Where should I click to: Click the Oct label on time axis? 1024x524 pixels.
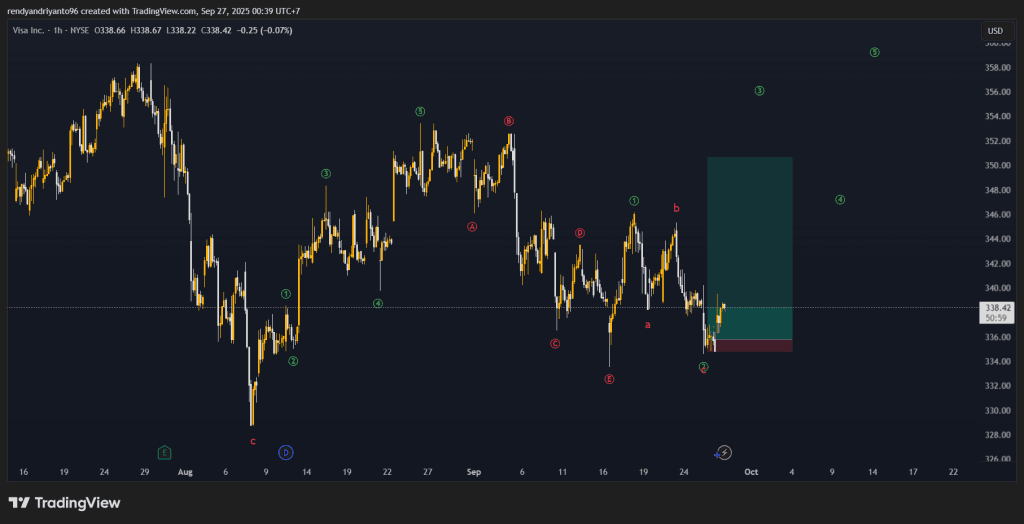point(750,471)
